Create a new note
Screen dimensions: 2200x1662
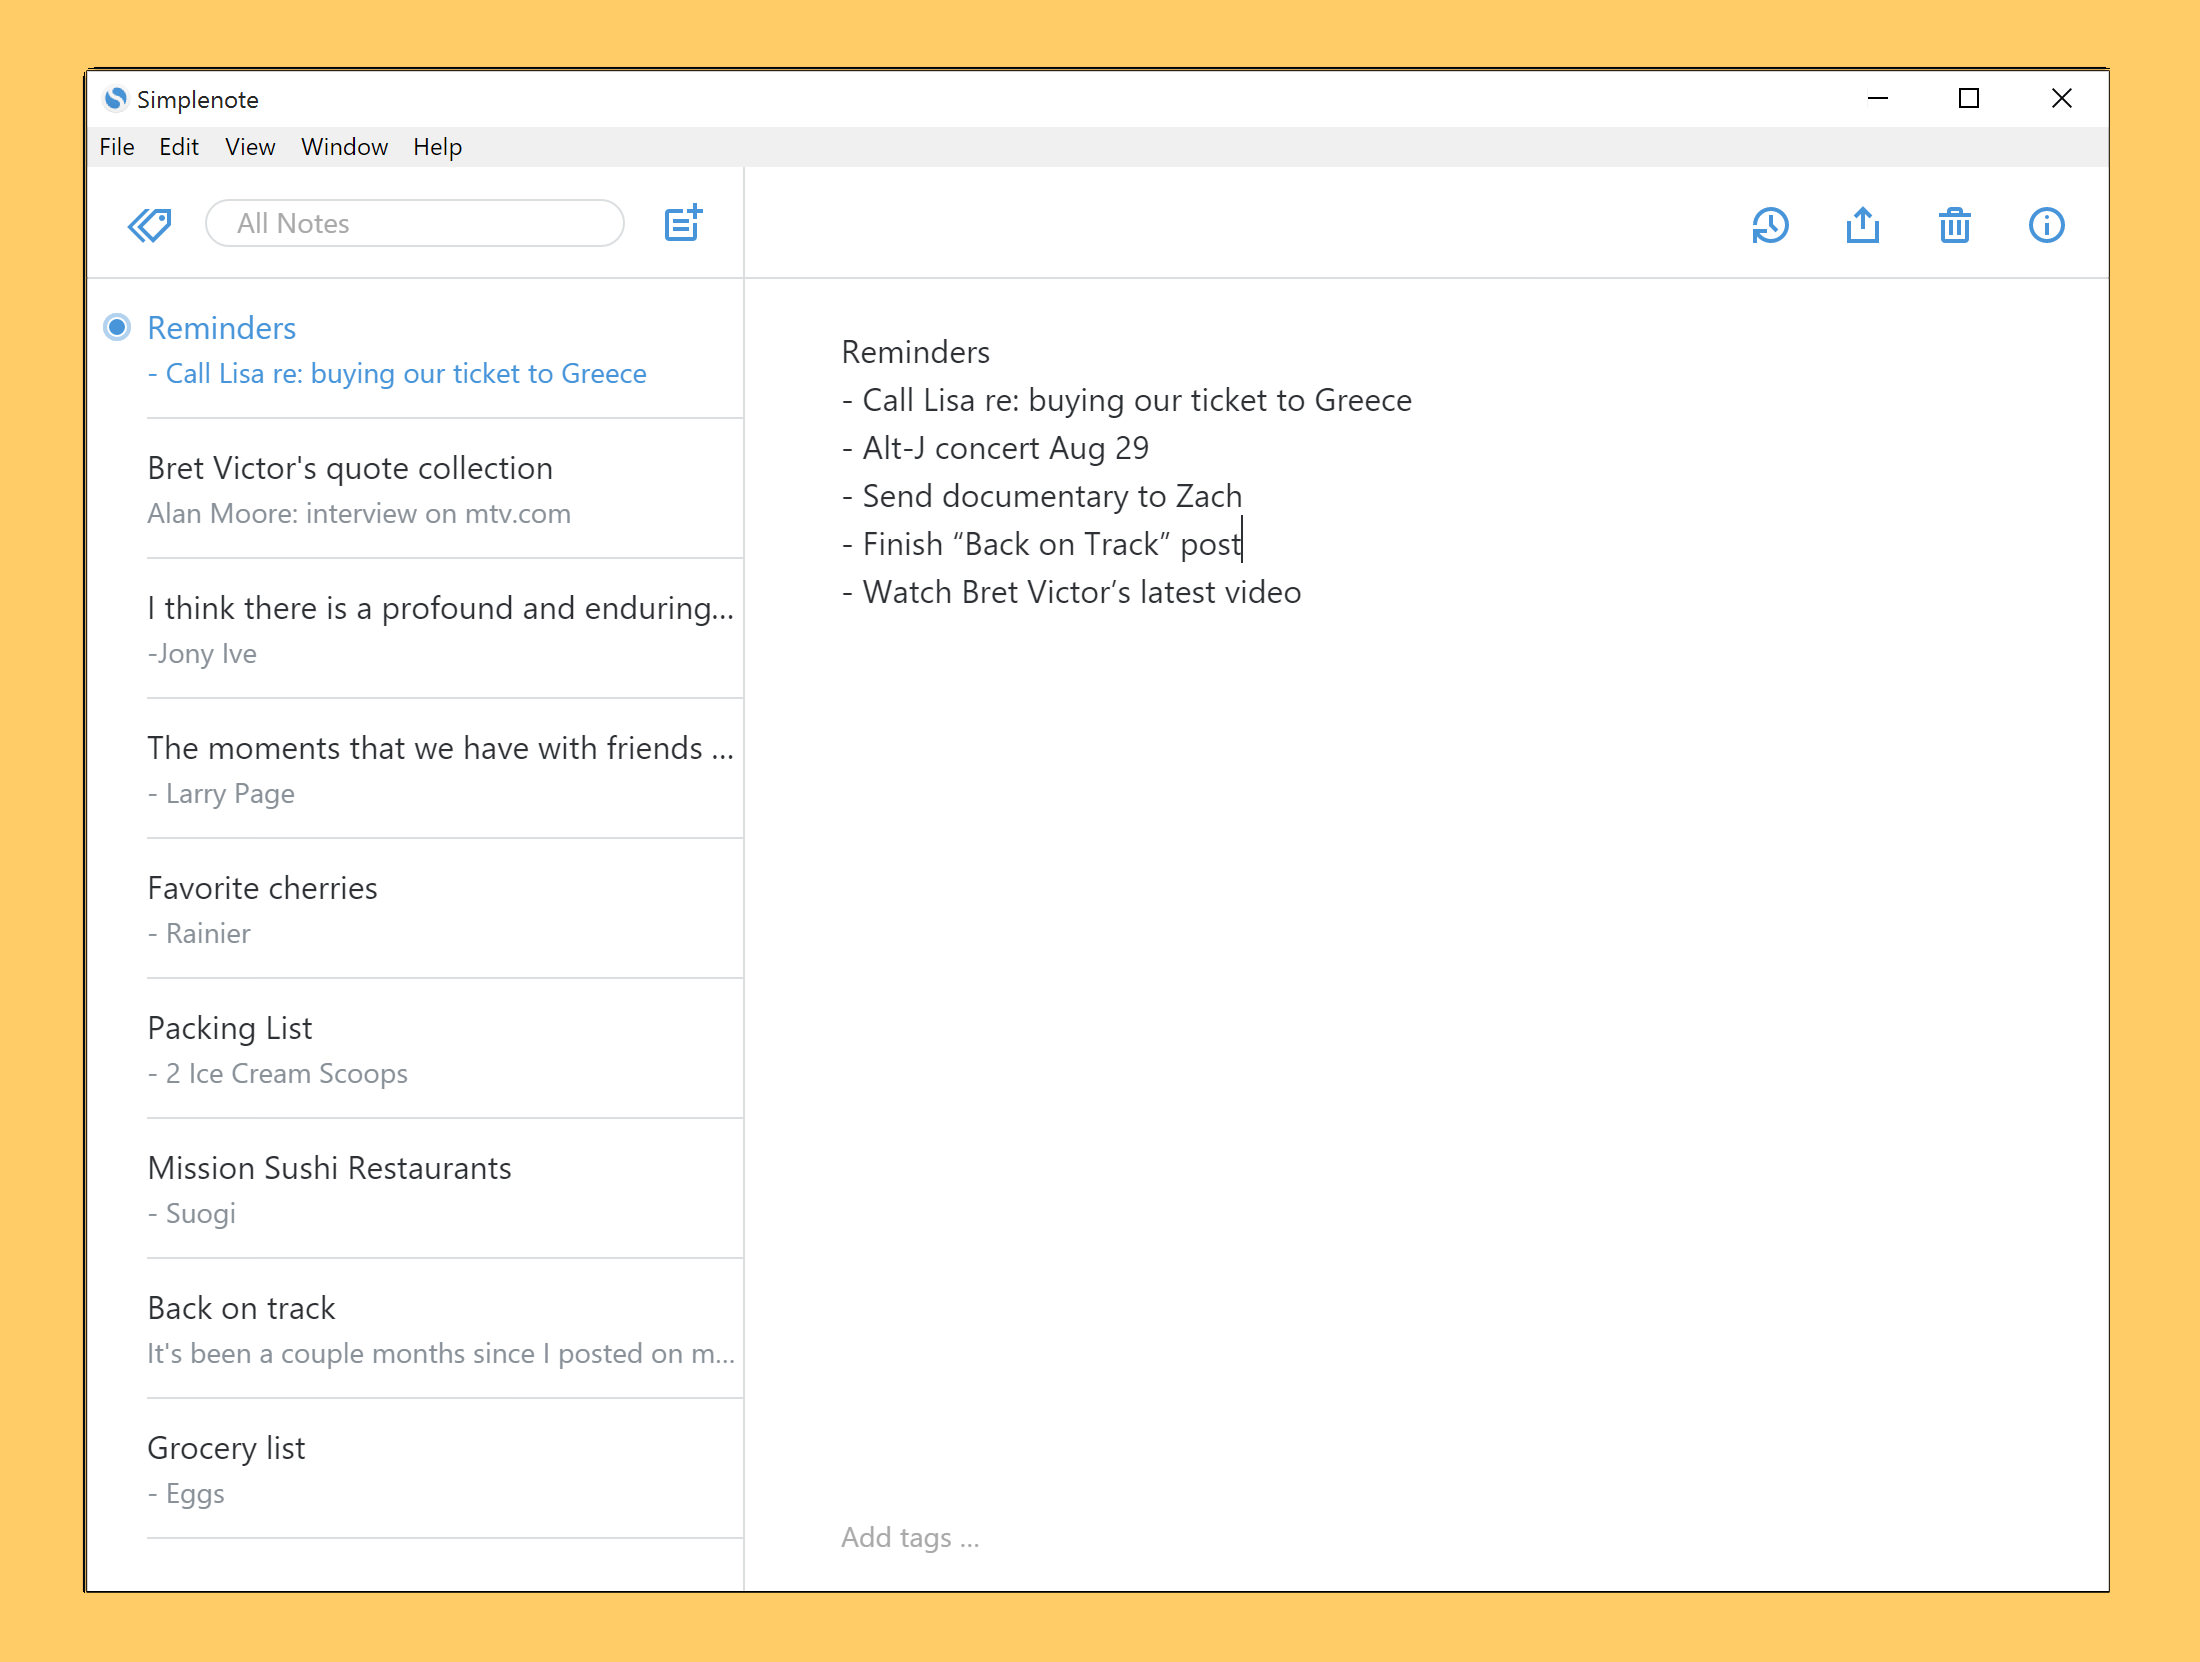coord(684,223)
